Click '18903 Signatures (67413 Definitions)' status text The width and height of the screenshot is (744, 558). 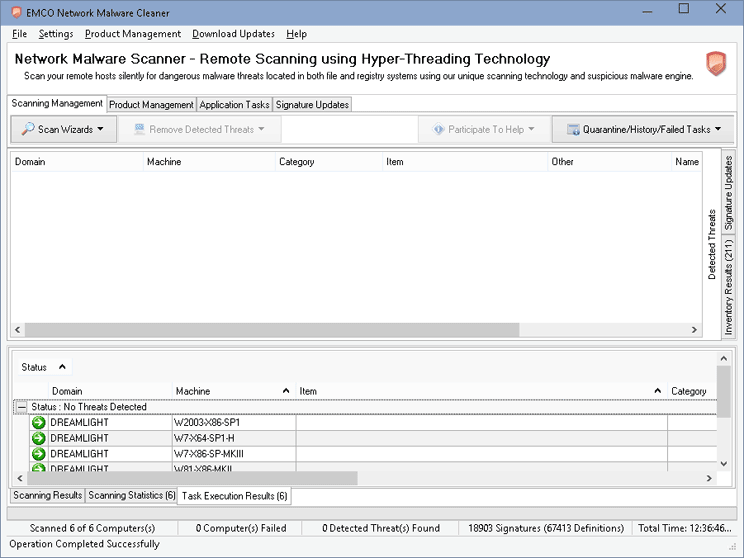[x=546, y=528]
